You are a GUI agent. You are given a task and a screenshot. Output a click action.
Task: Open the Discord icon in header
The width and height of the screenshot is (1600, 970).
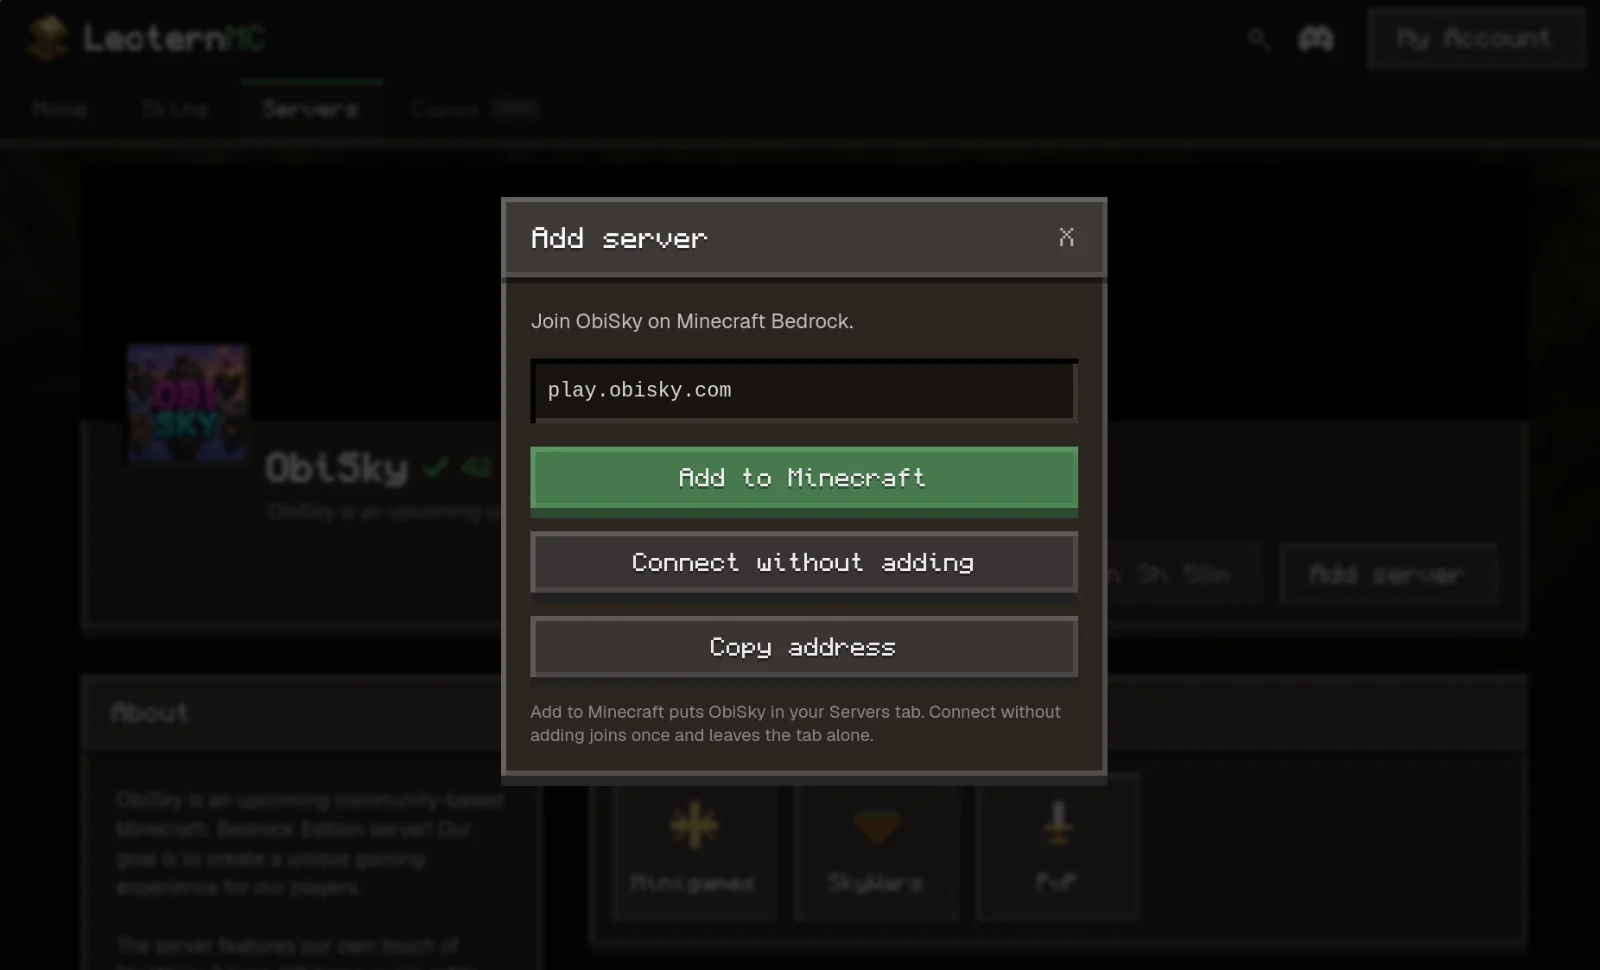click(1316, 39)
